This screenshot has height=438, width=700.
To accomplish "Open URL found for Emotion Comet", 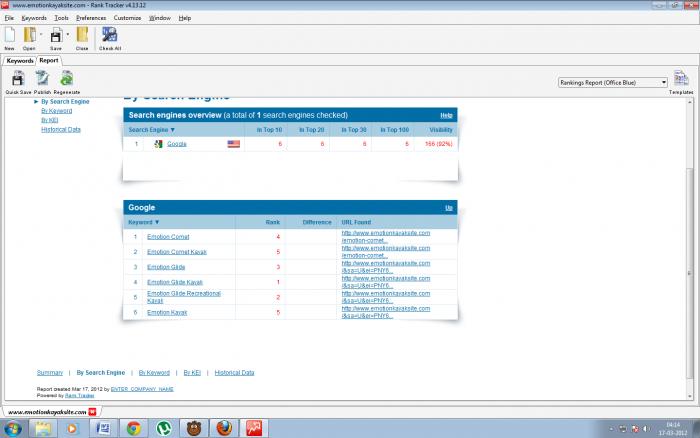I will tap(386, 237).
